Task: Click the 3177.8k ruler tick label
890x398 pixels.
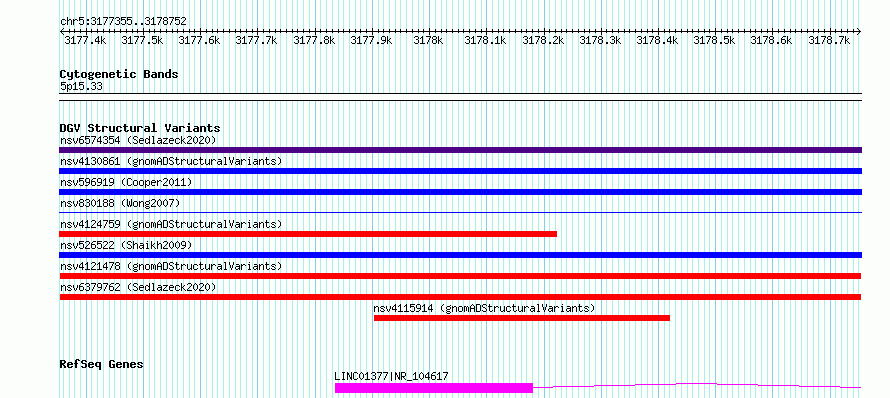Action: (314, 40)
